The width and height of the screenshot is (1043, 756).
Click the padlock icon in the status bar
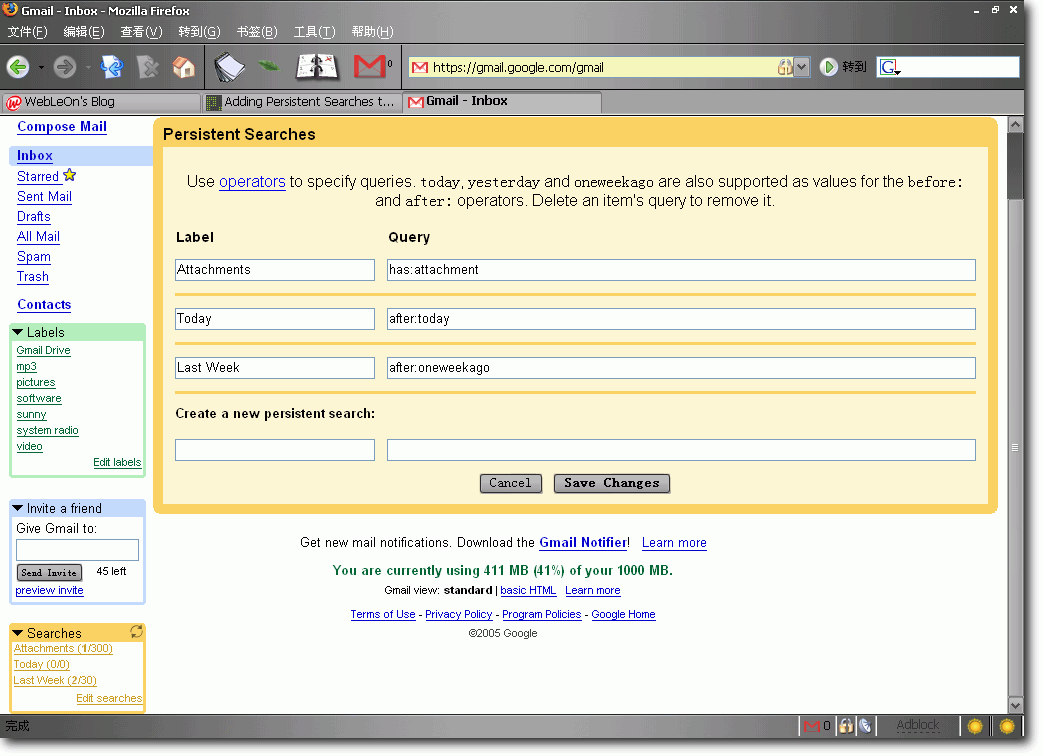tap(846, 726)
